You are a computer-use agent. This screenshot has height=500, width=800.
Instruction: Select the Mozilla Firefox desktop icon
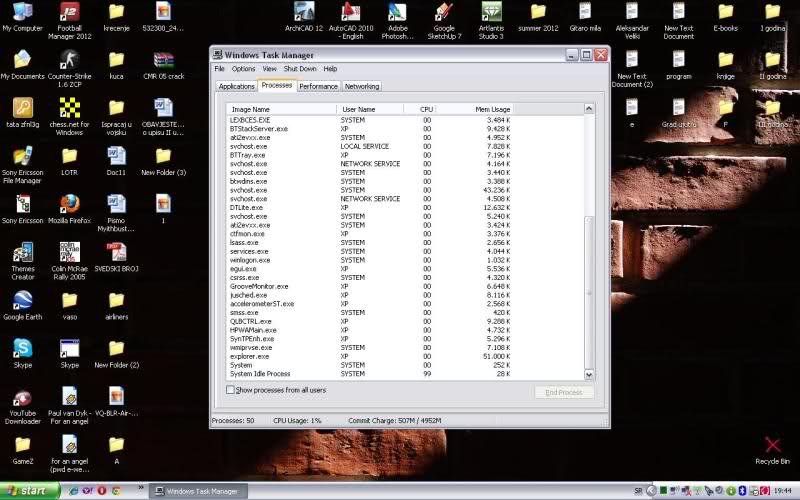[x=69, y=203]
